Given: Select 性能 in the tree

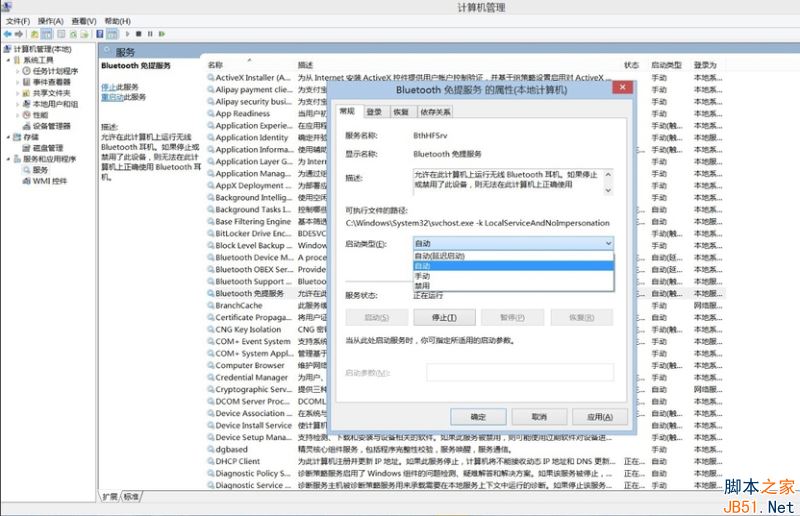Looking at the screenshot, I should click(40, 115).
